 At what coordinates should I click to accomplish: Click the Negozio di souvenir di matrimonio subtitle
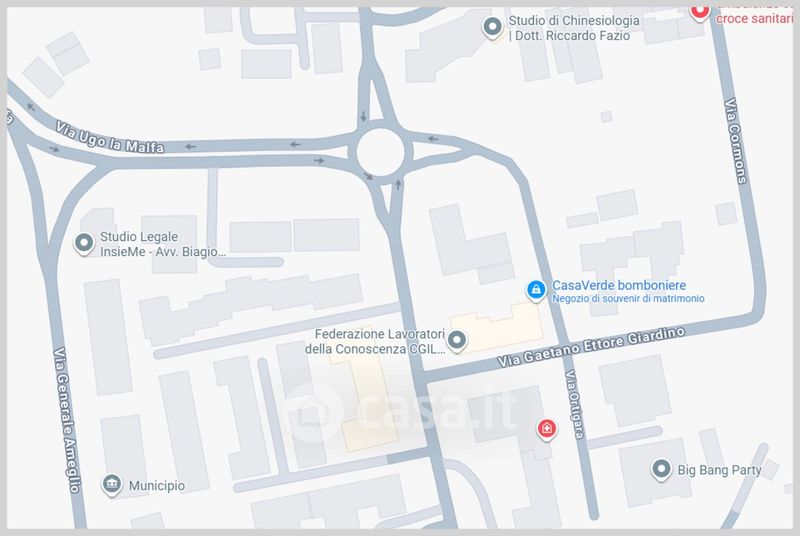(x=628, y=299)
